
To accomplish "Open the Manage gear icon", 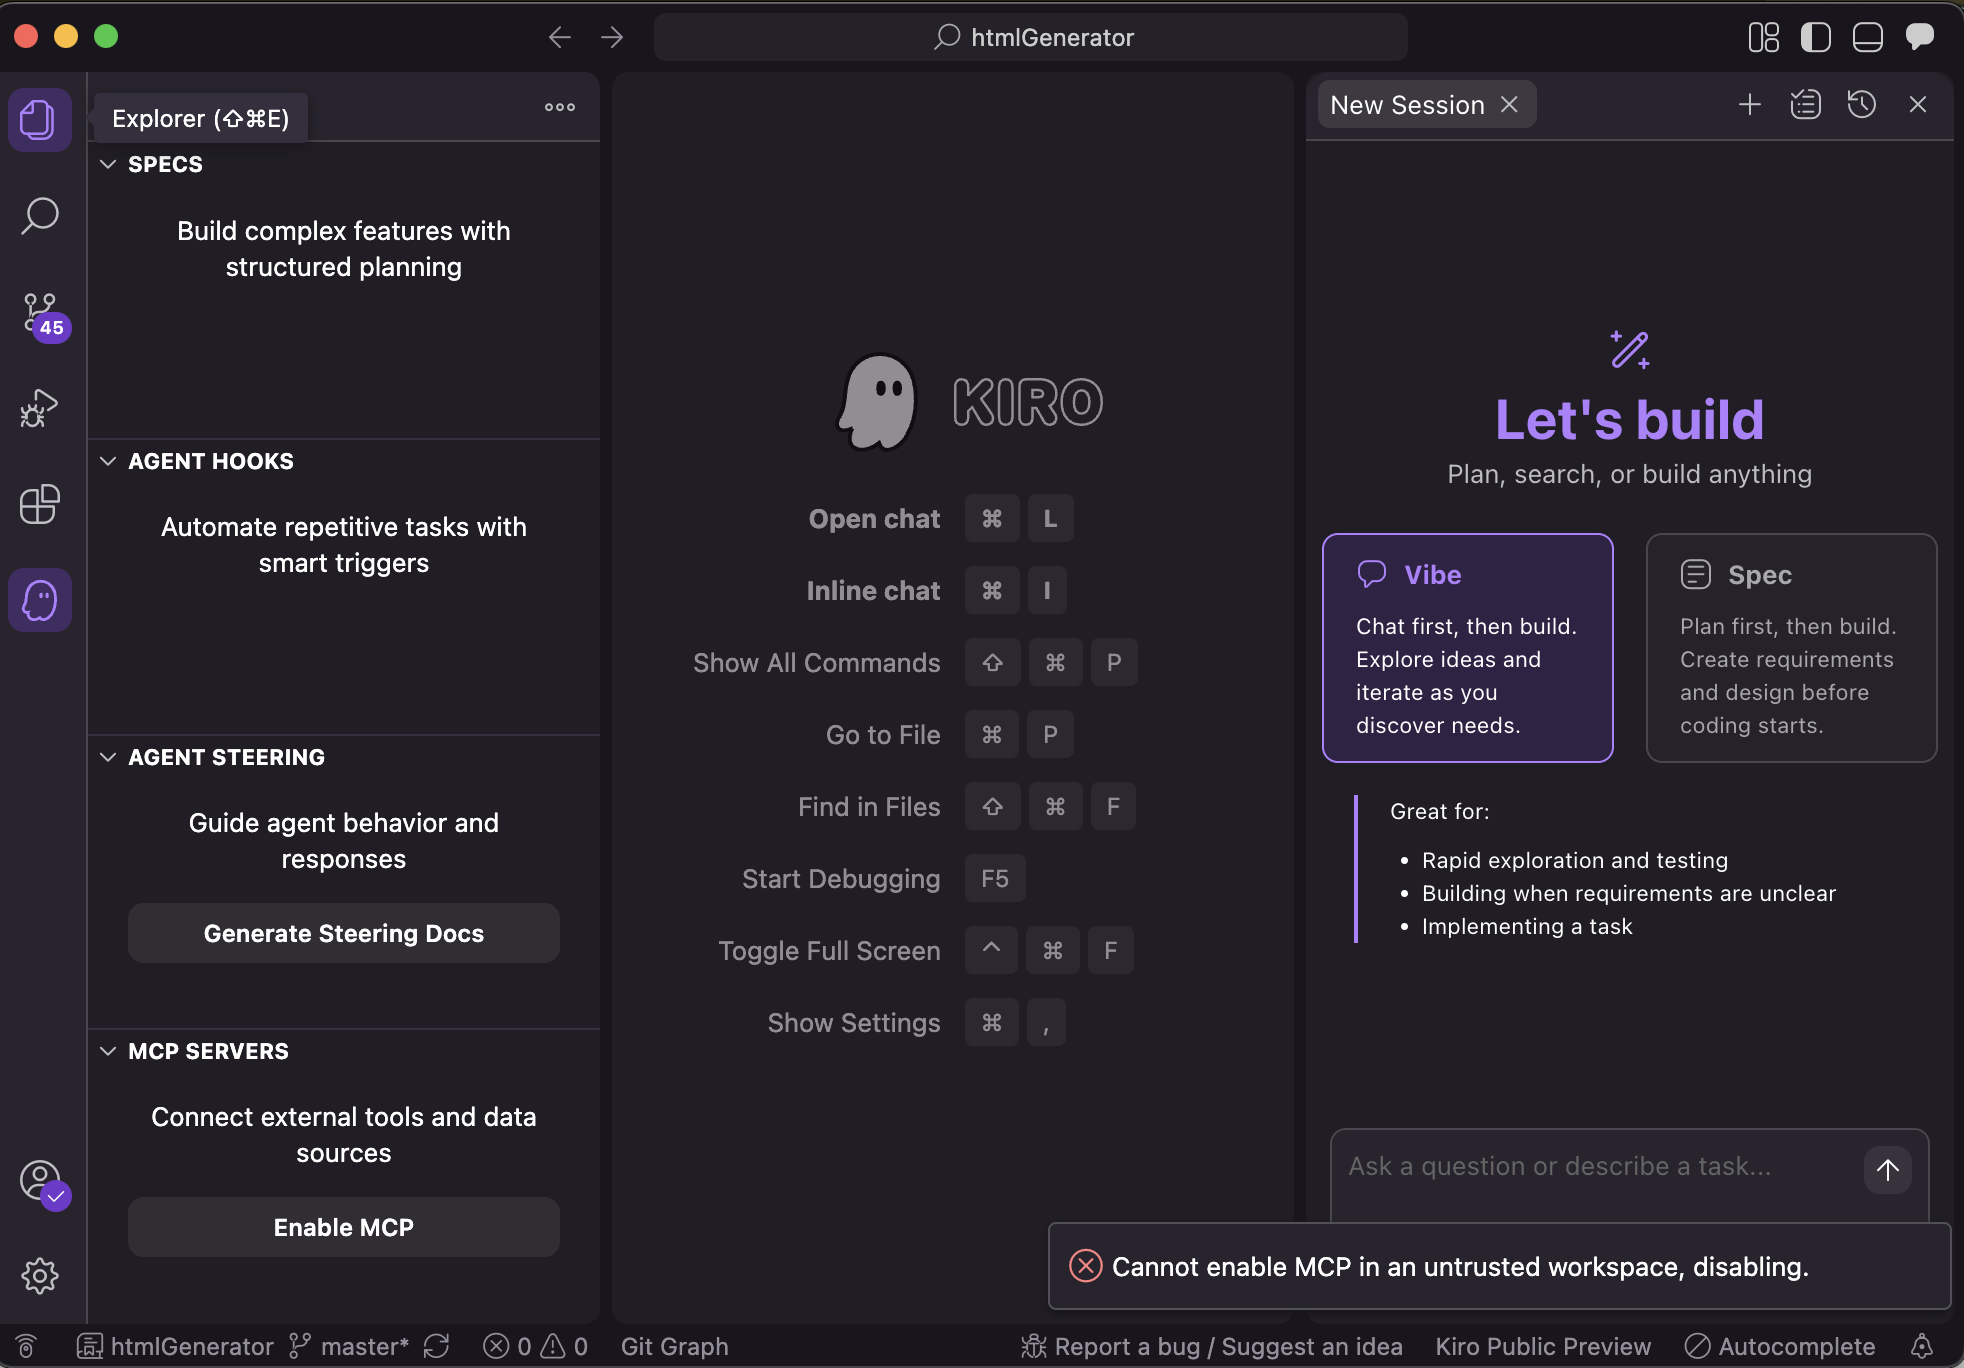I will [40, 1276].
